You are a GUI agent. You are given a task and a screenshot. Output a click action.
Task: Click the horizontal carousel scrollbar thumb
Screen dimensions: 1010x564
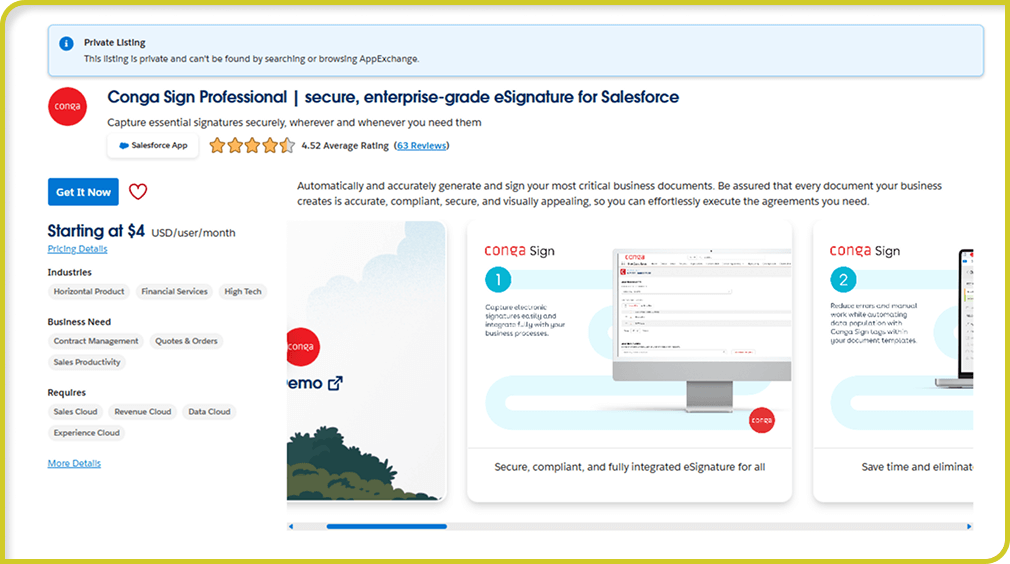click(386, 526)
